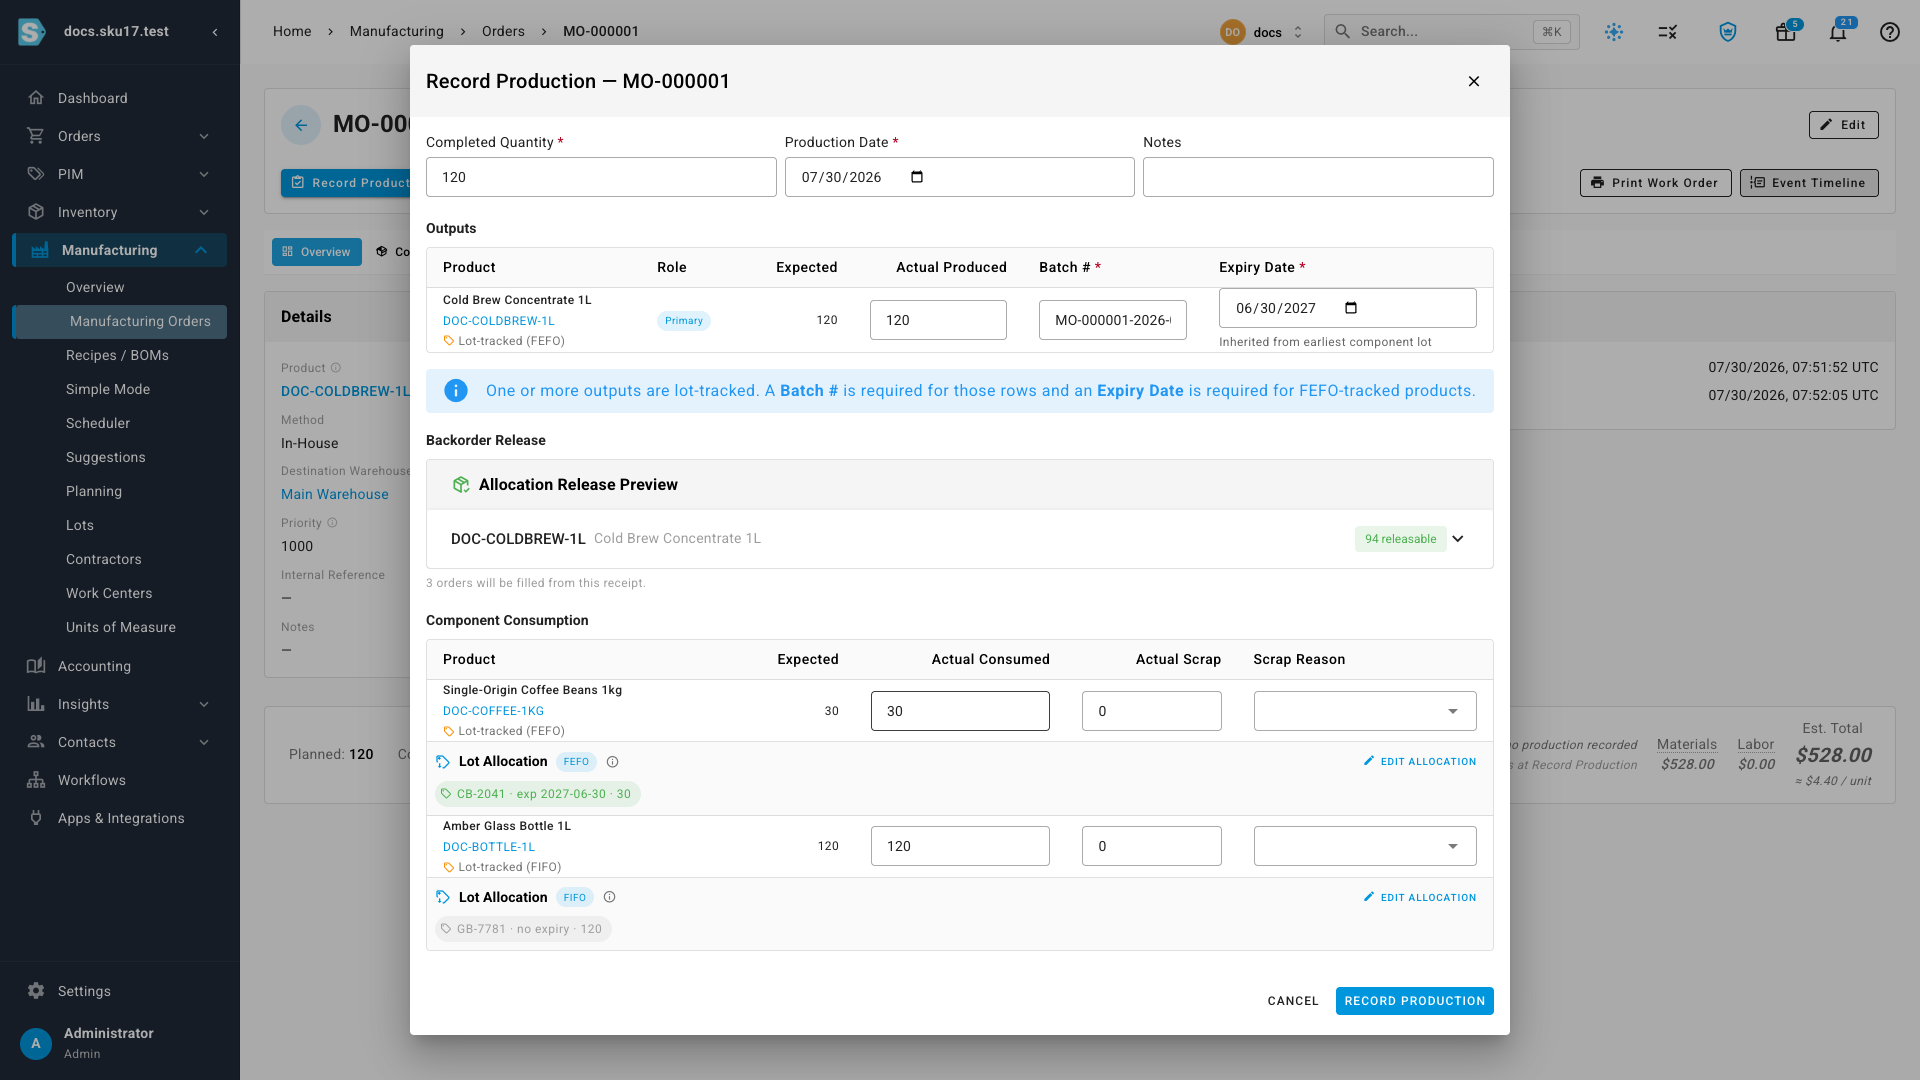
Task: Click lot chip GB-7781
Action: [523, 929]
